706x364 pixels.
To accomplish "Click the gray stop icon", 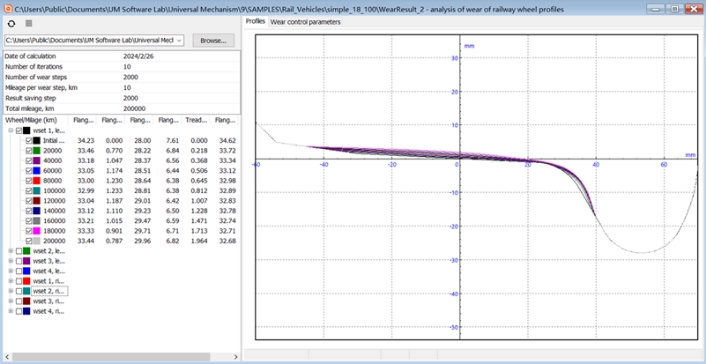I will coord(29,23).
